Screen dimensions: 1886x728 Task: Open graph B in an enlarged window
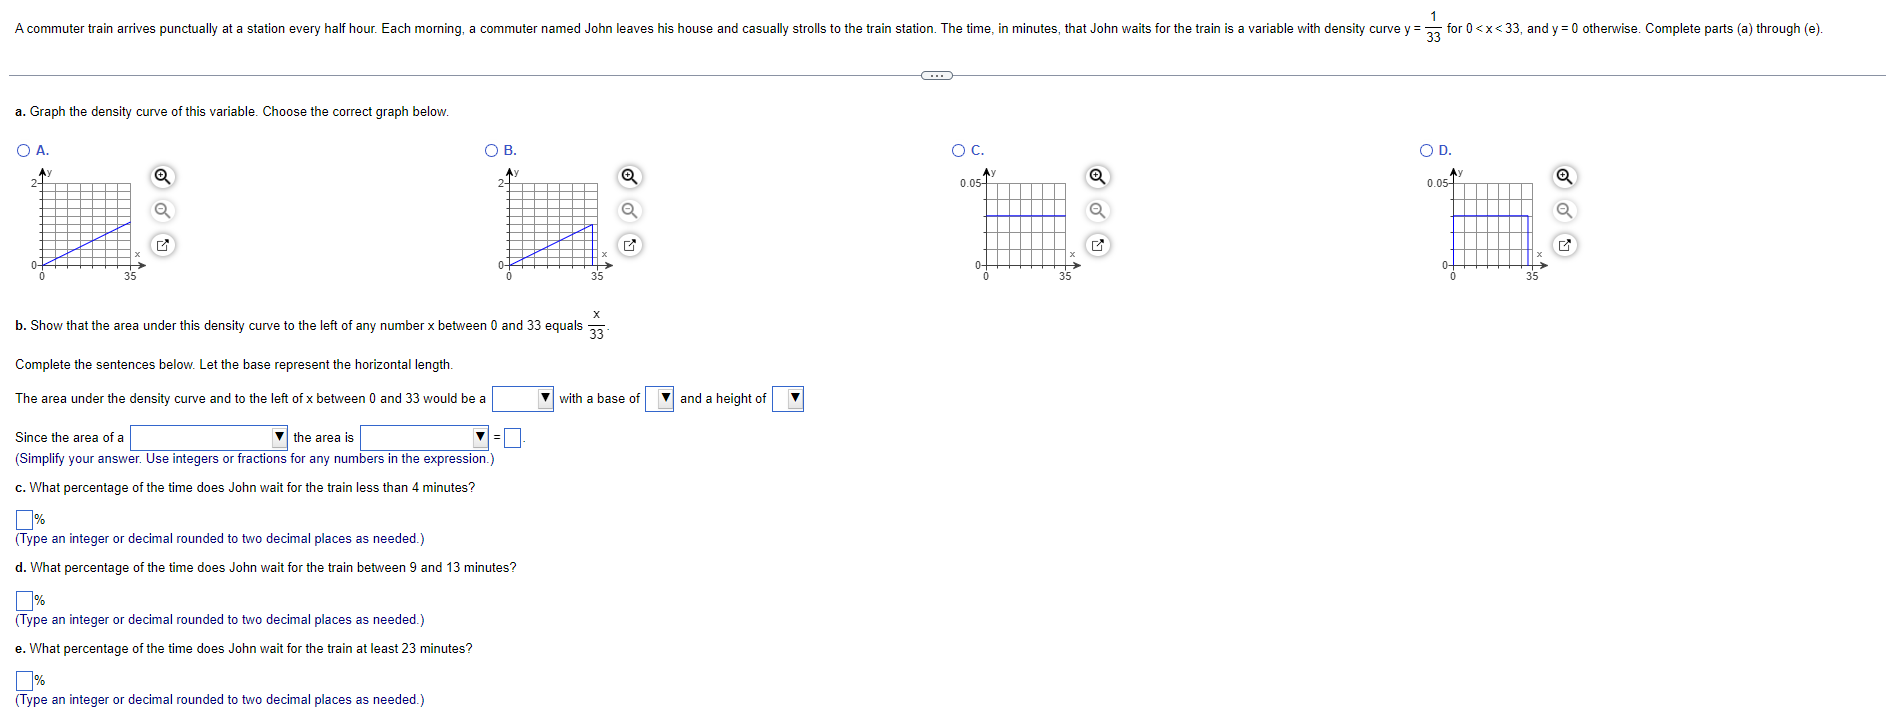(x=628, y=244)
